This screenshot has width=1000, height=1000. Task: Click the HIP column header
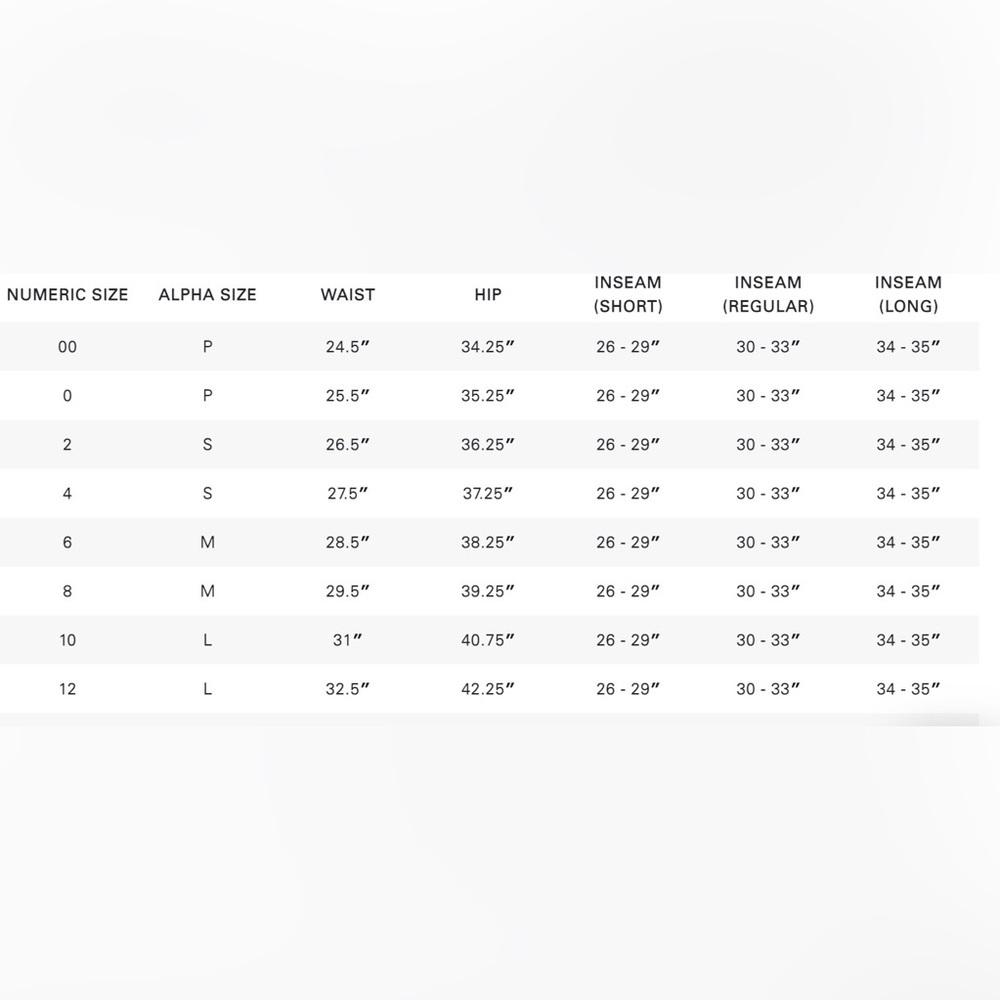coord(488,294)
